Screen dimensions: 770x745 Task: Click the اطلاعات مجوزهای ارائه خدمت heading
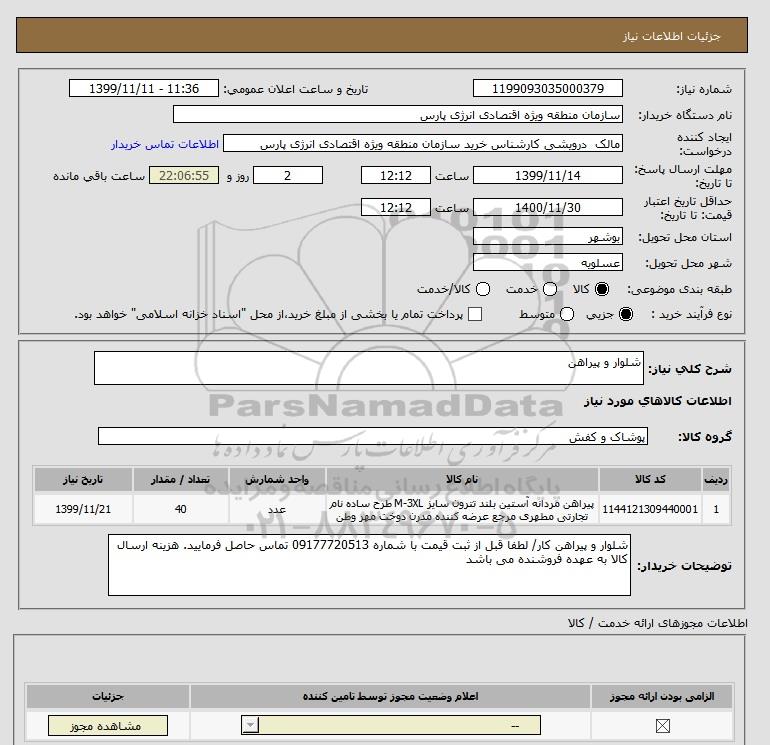click(x=658, y=623)
